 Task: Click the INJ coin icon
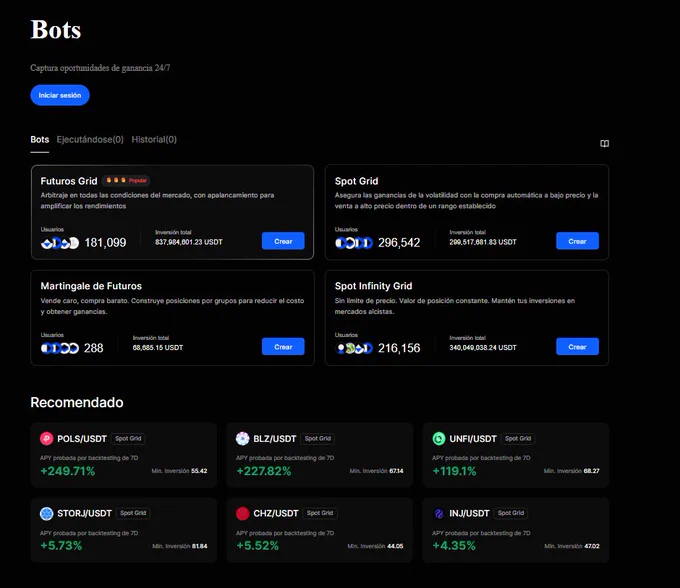coord(439,513)
